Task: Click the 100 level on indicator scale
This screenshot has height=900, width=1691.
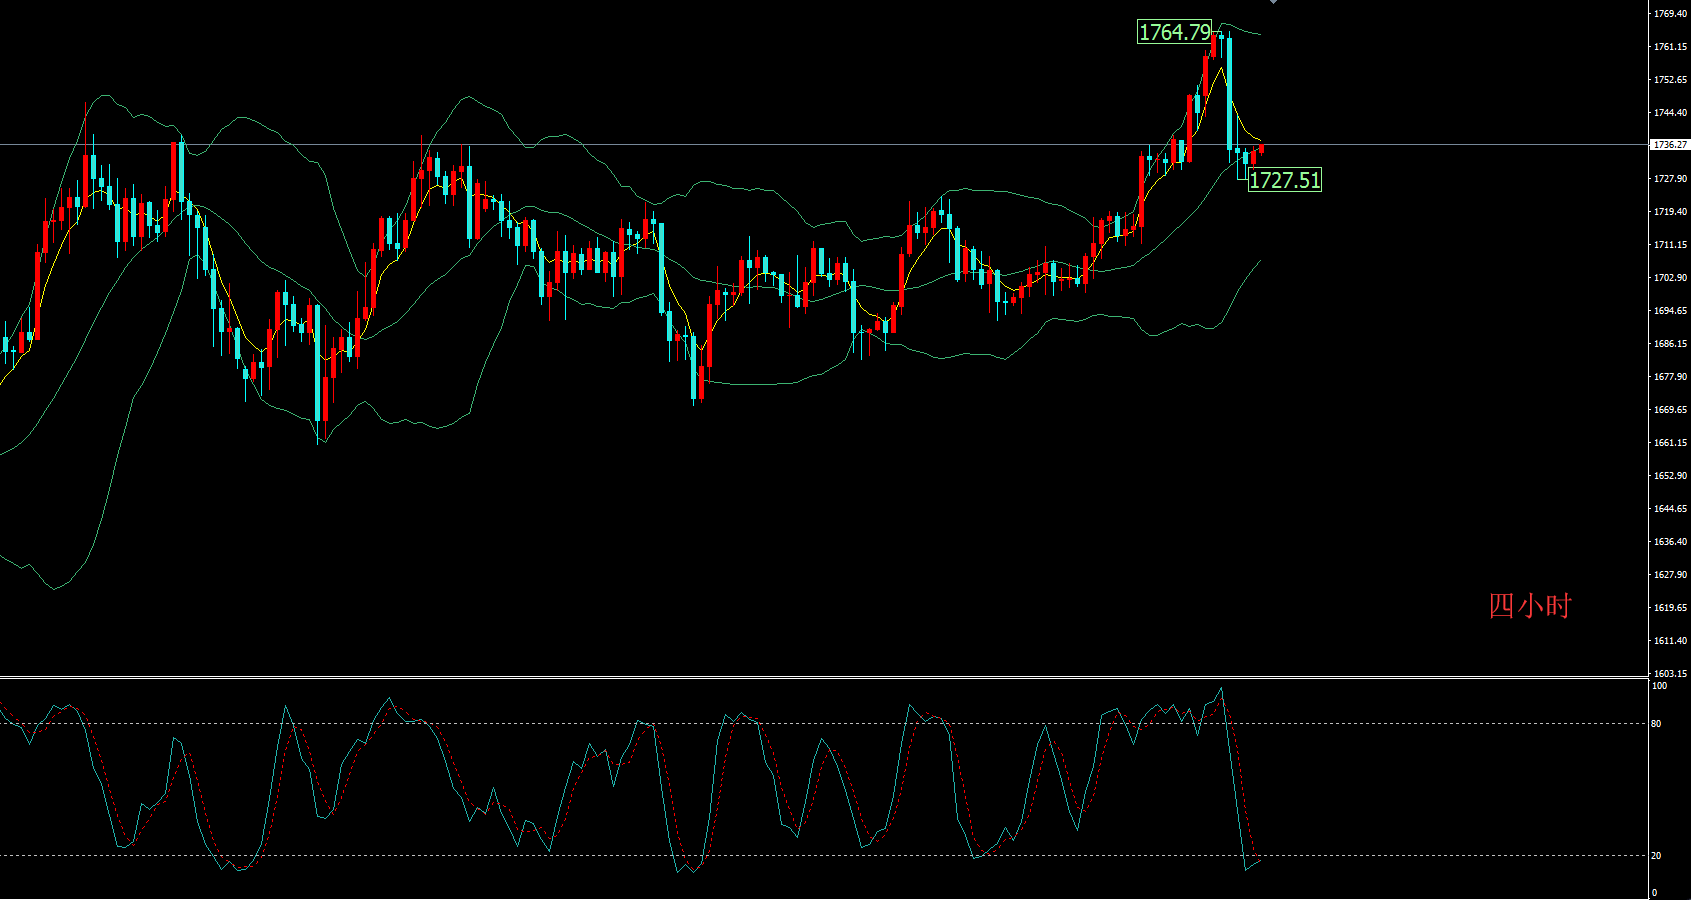Action: [1659, 686]
